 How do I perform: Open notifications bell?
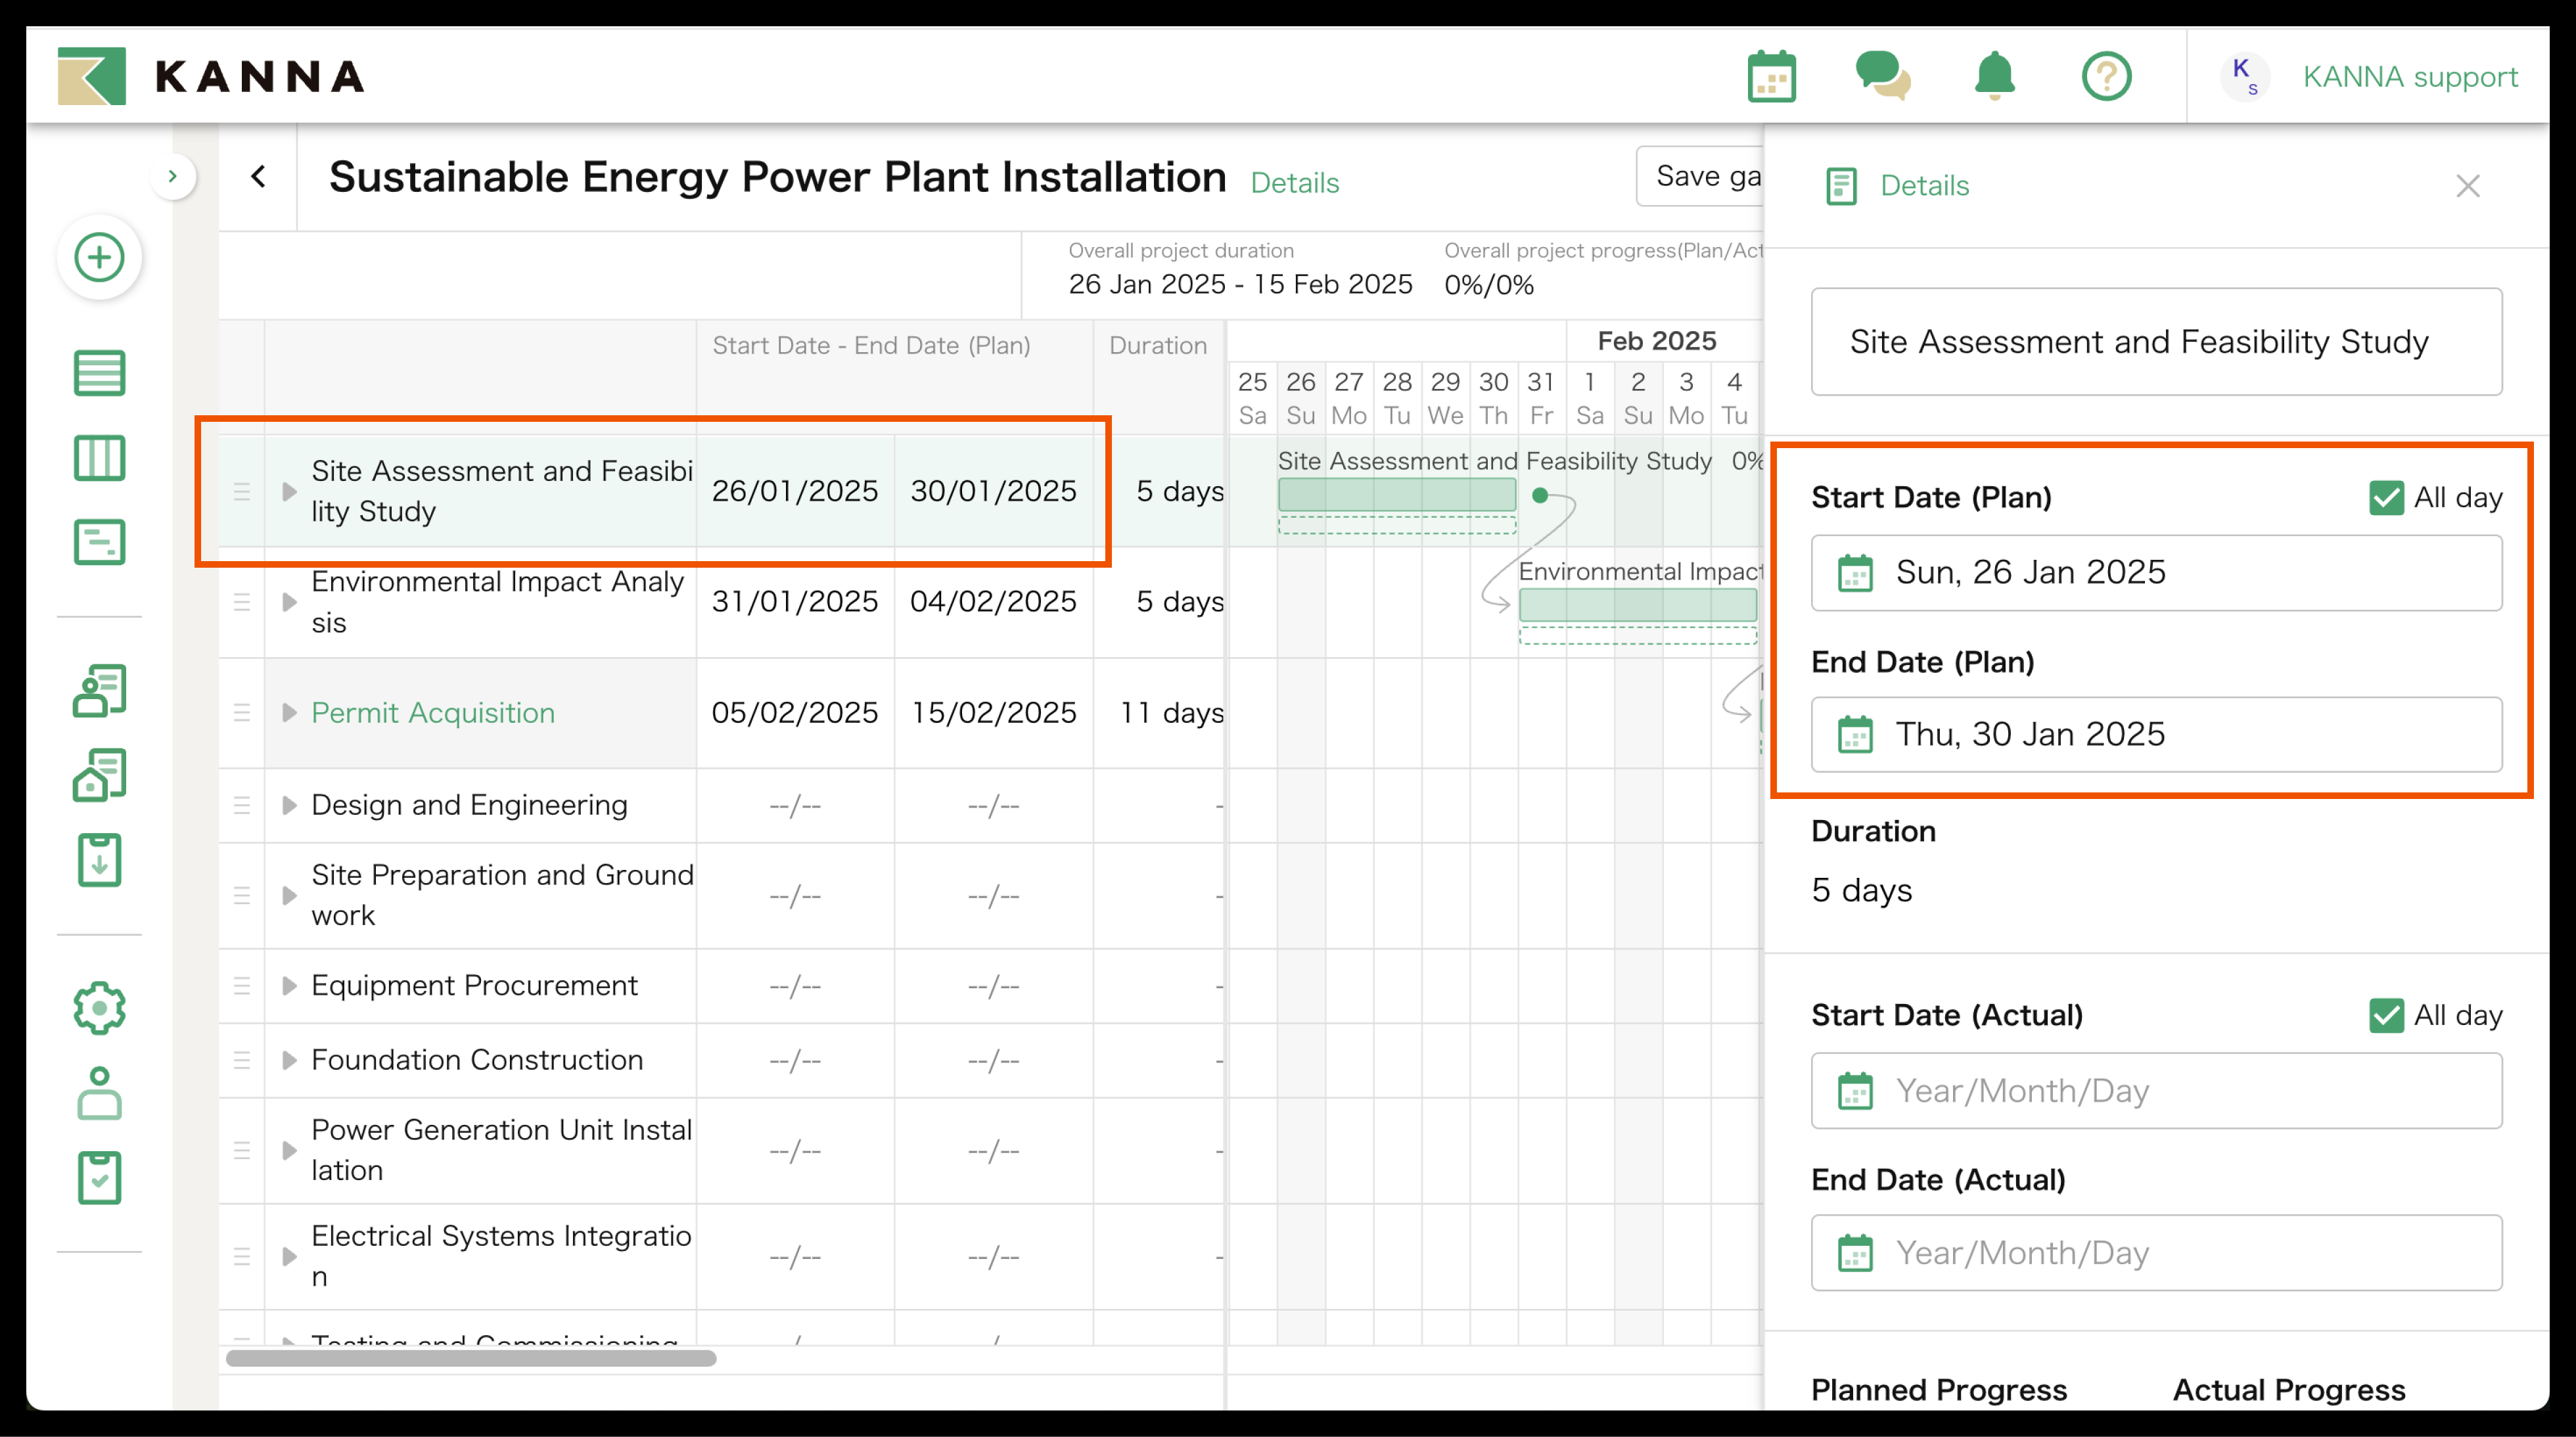pyautogui.click(x=1994, y=77)
